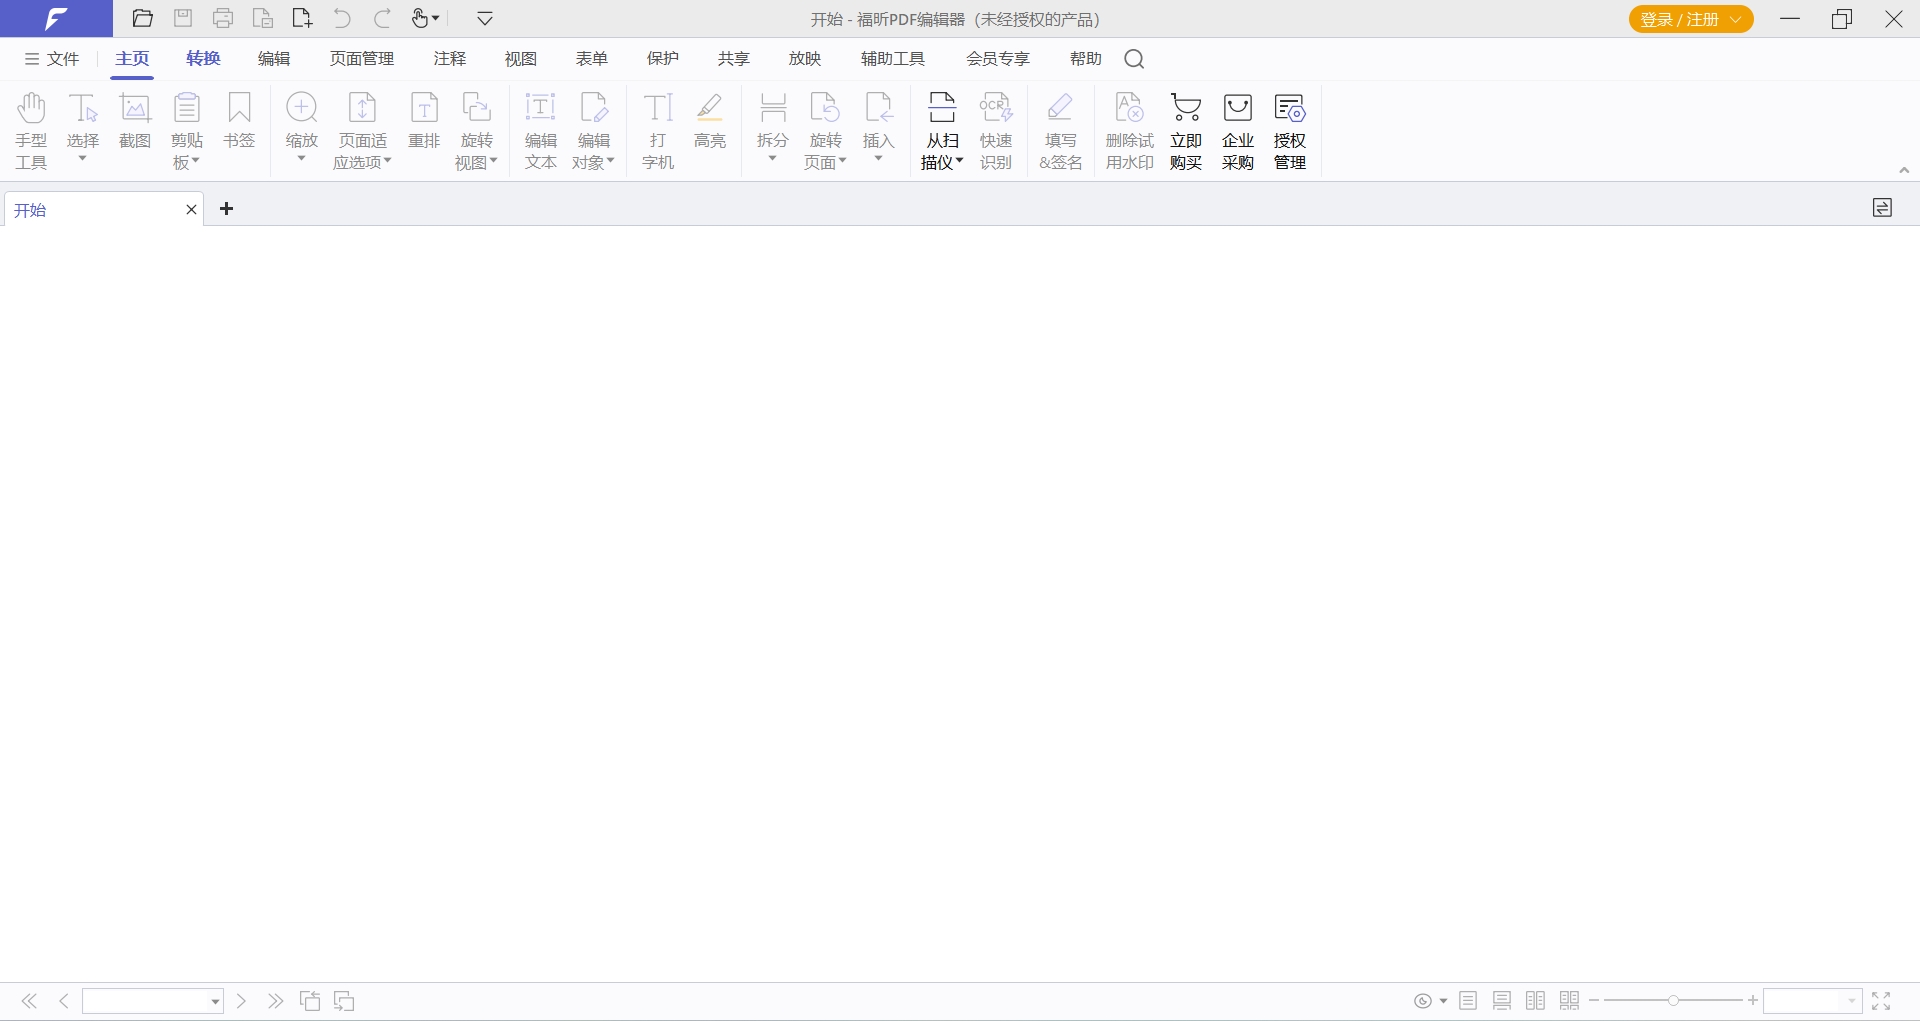Click Quick OCR (快速识别) icon

(996, 107)
